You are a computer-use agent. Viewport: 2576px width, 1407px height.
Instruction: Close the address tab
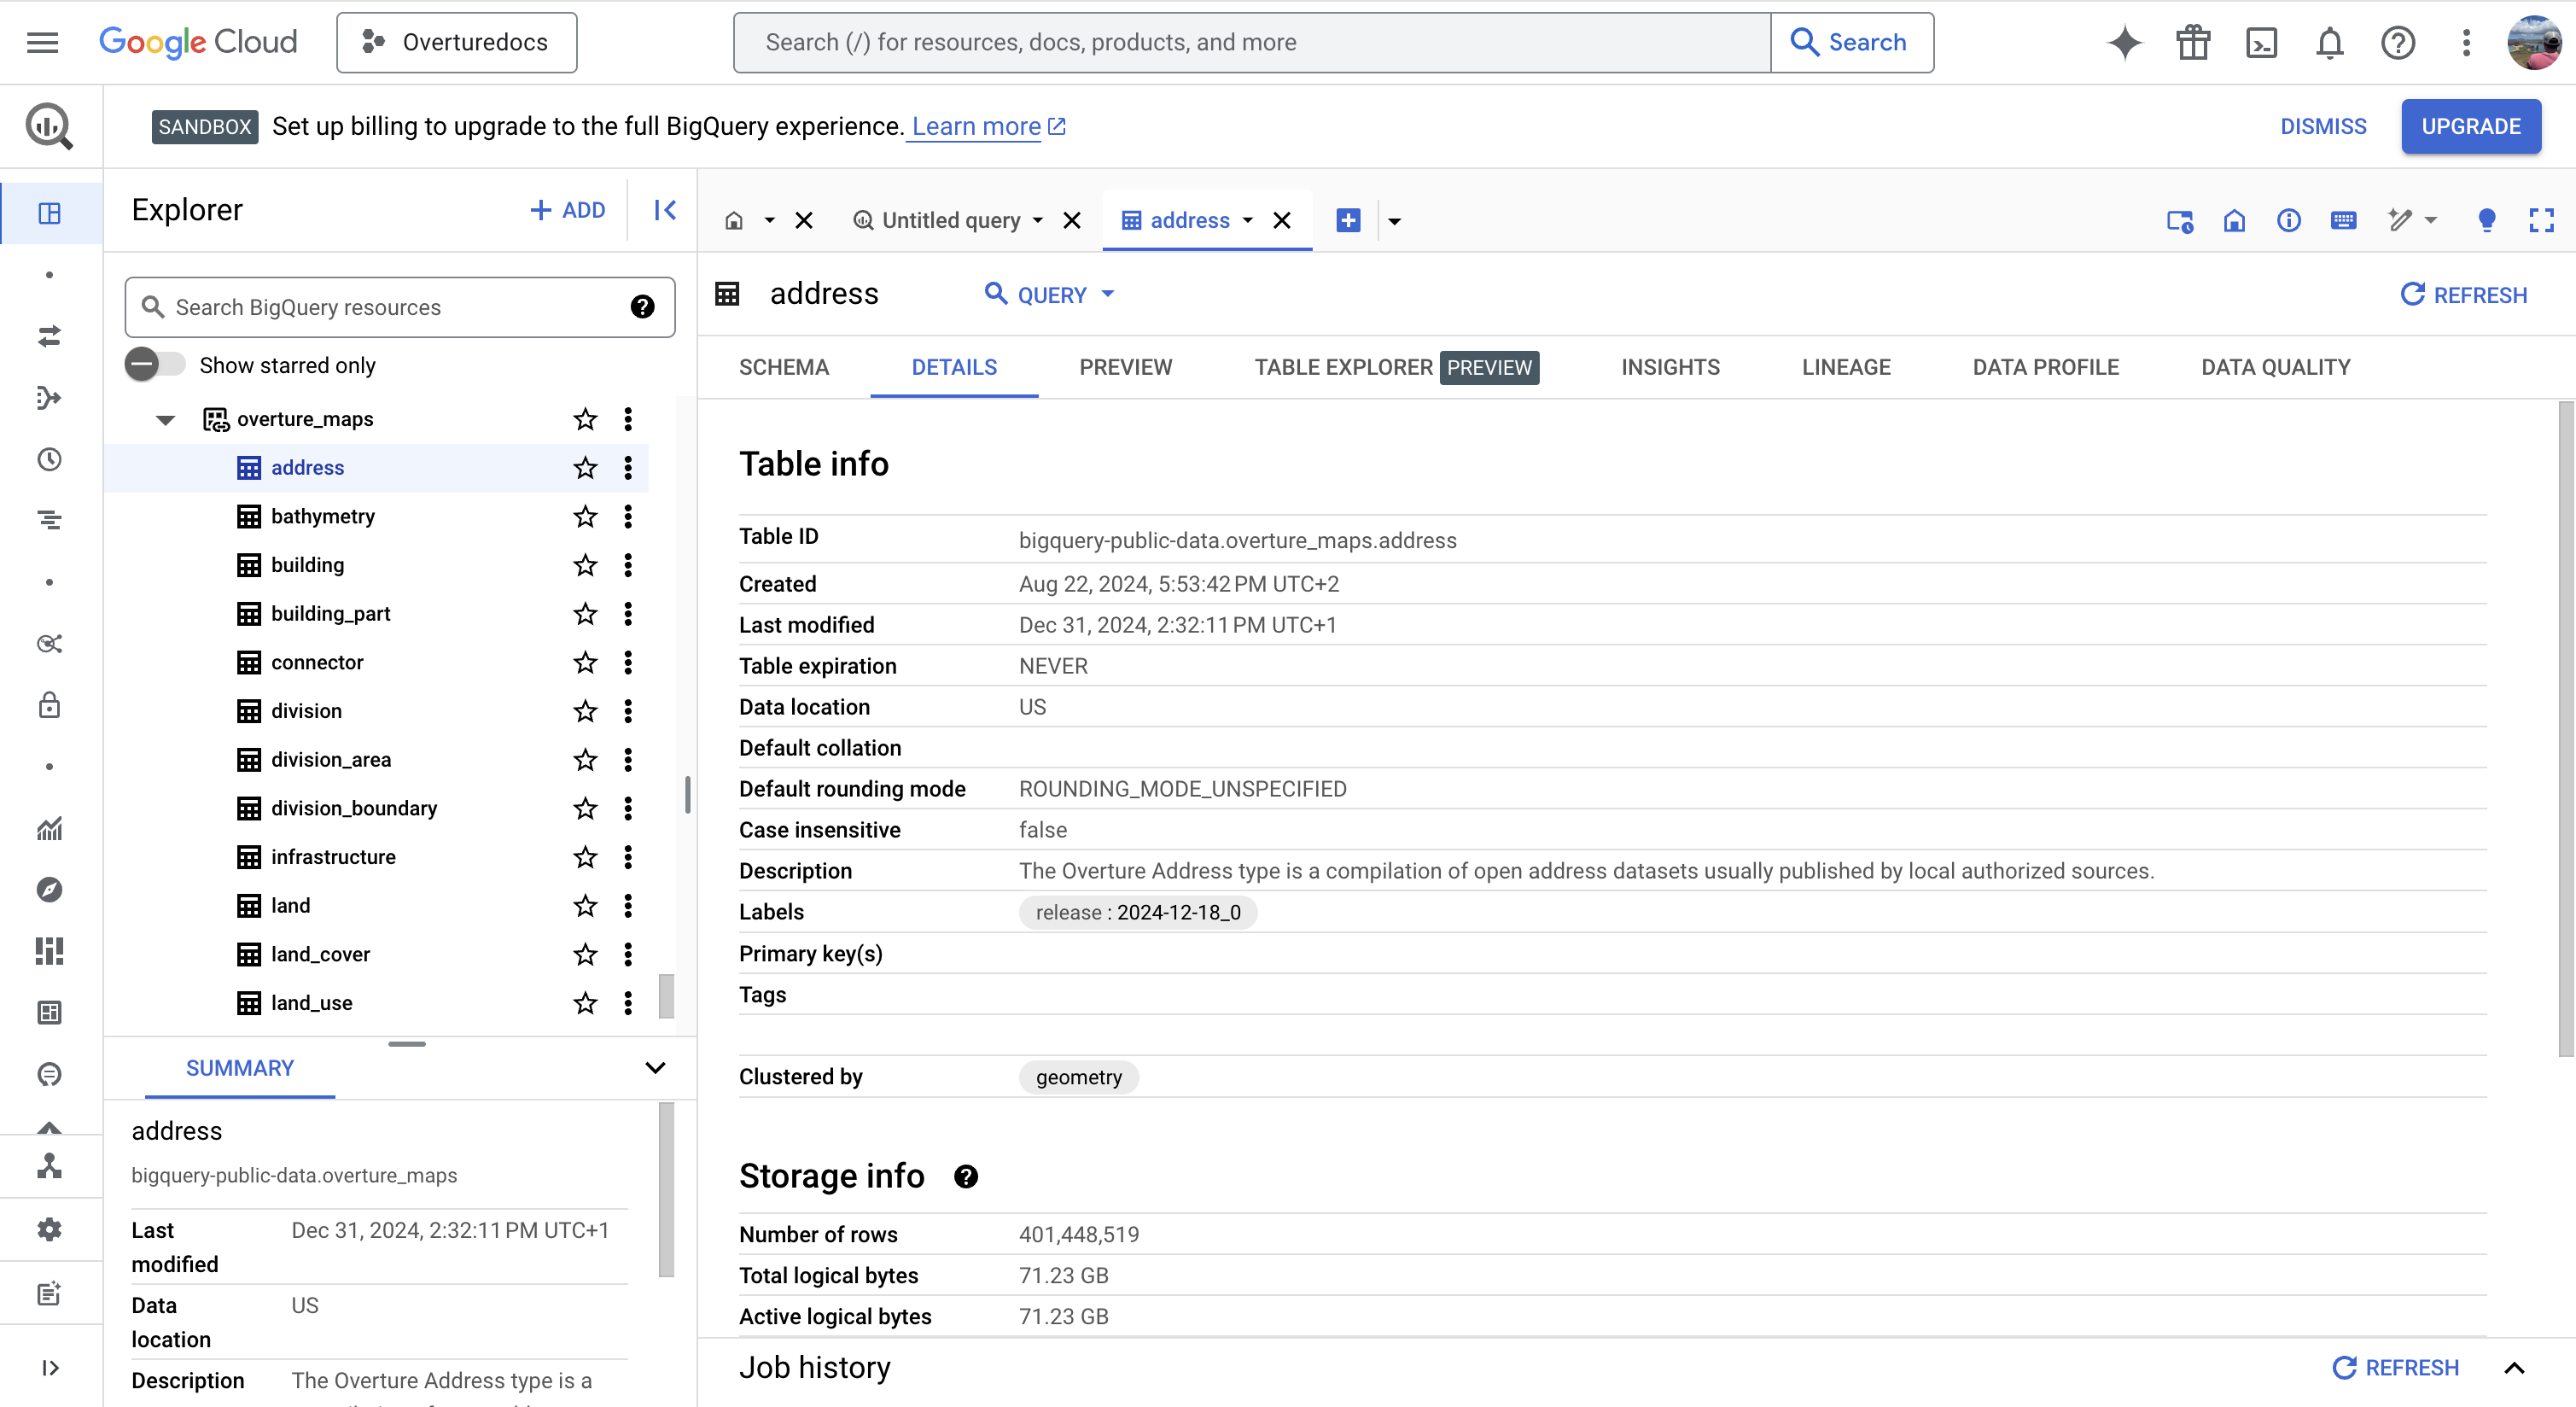(1281, 220)
